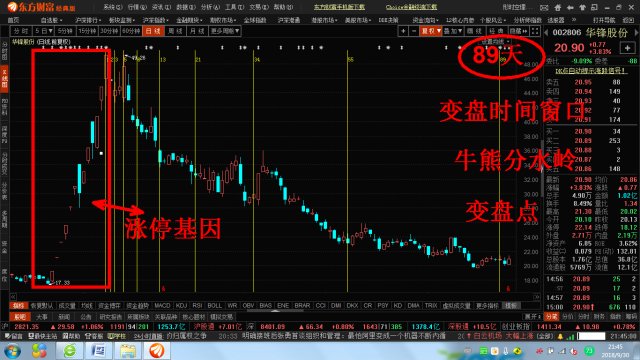The image size is (640, 360).
Task: Switch chart to 周线 weekly period
Action: click(x=176, y=31)
